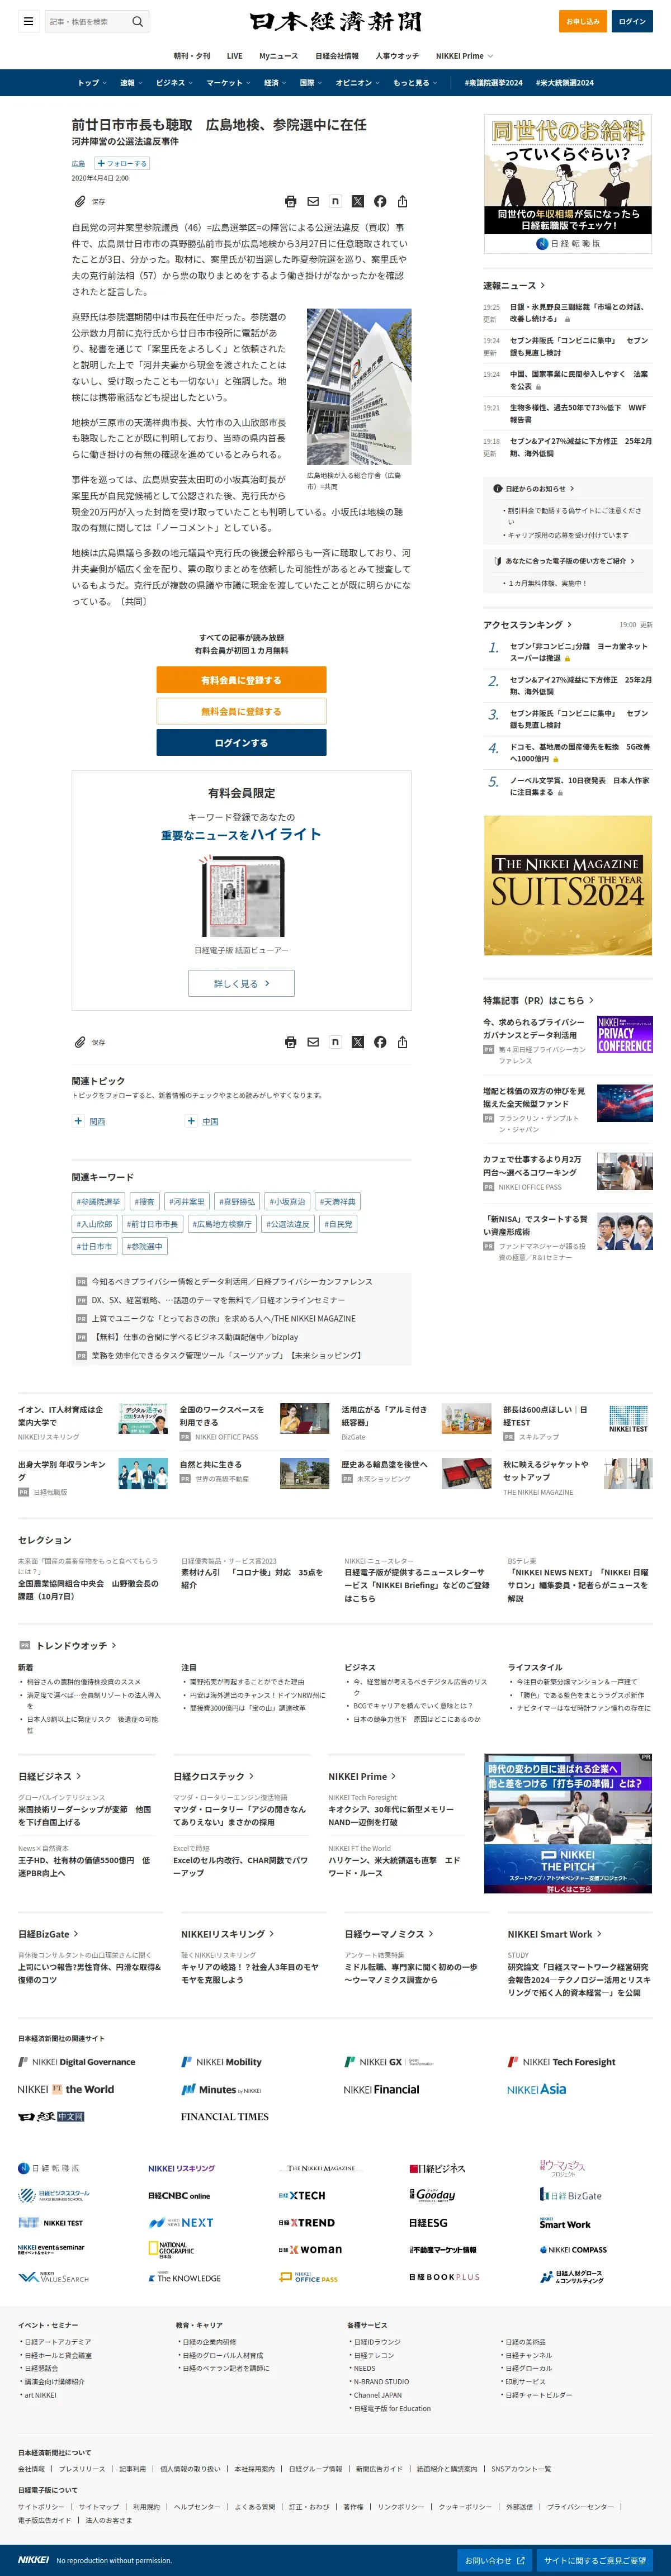Open the #衆議院選挙2024 tag in the navigation
The height and width of the screenshot is (2576, 671).
[x=493, y=83]
